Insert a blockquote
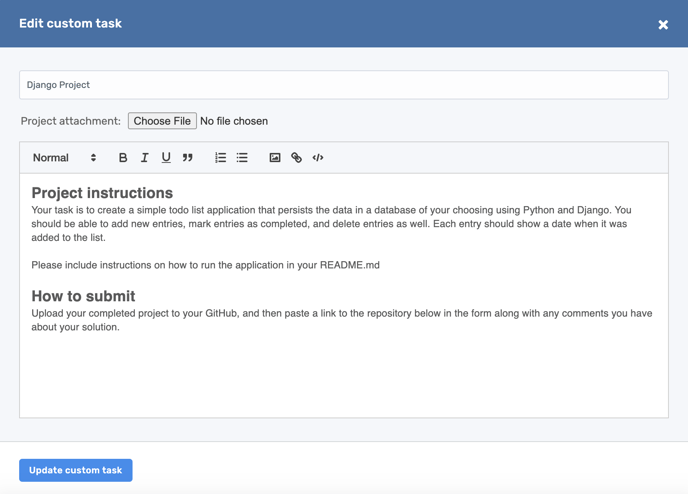 [187, 158]
